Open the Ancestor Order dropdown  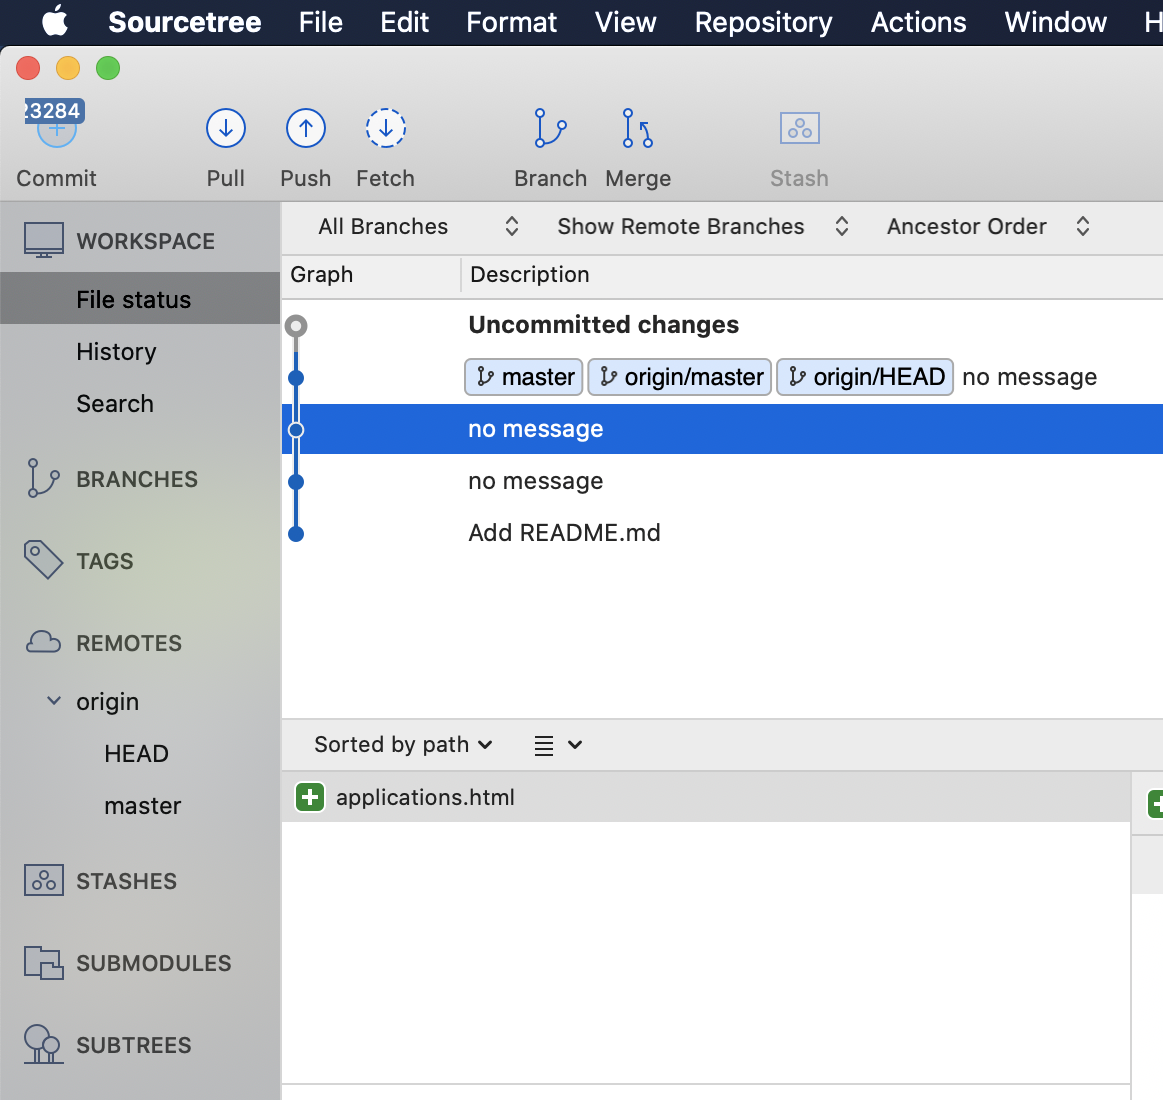tap(988, 226)
